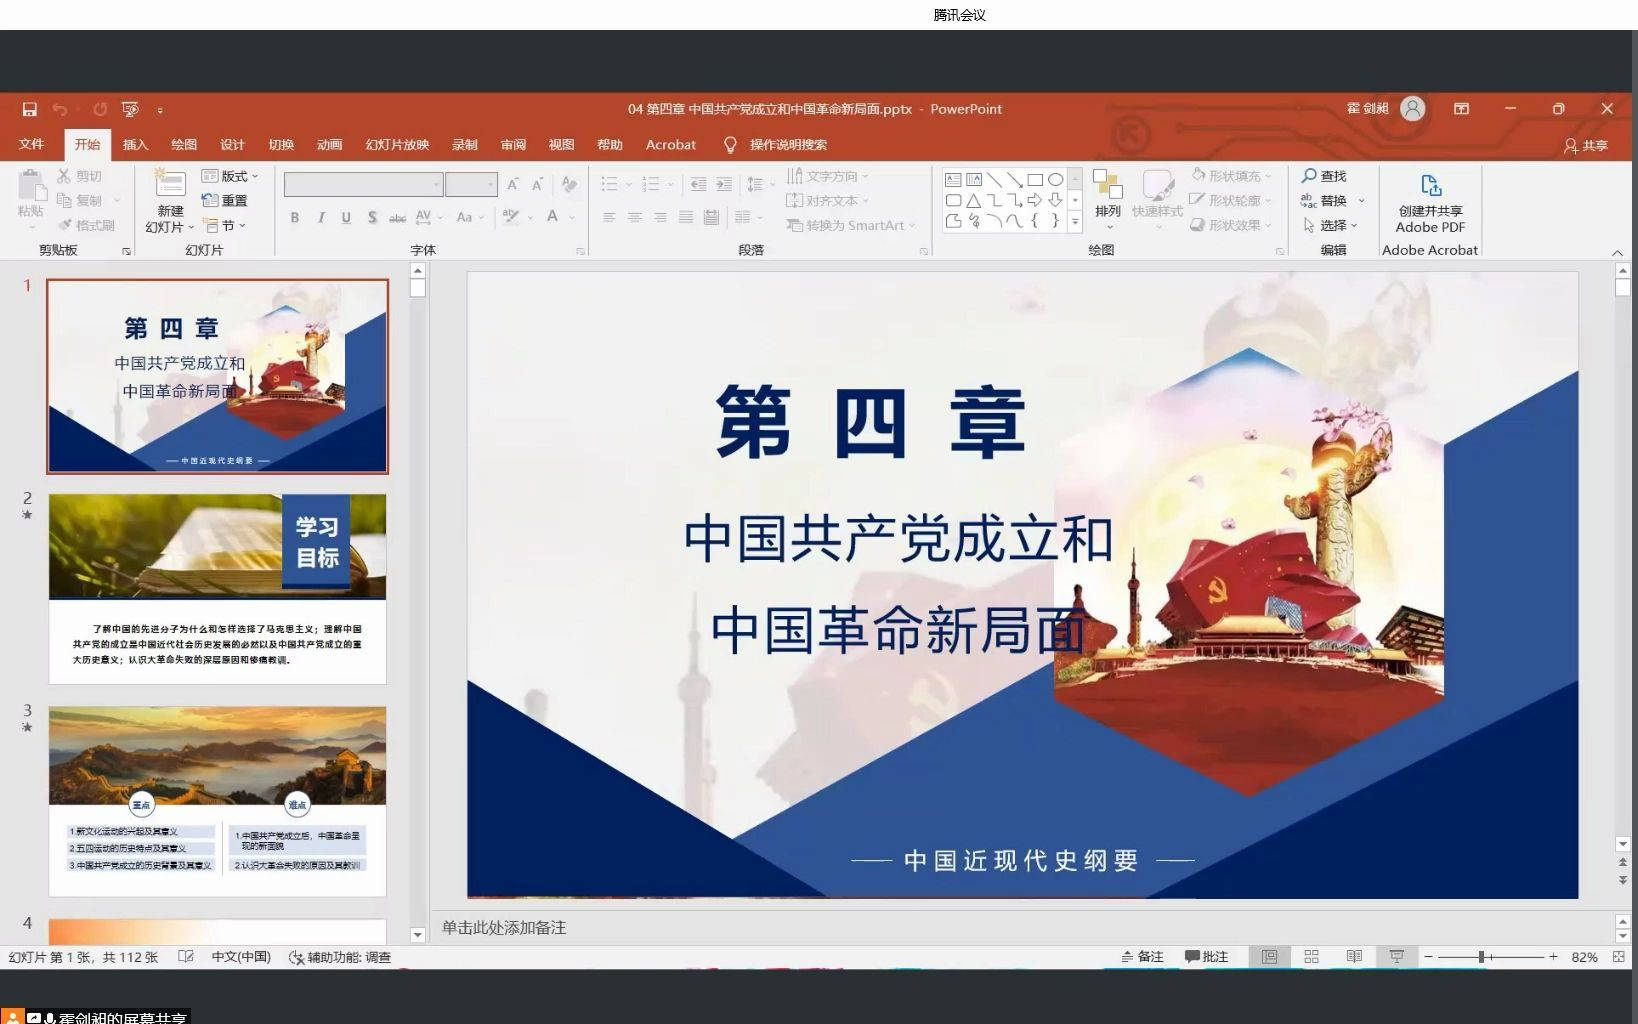Click Find in editing group
The width and height of the screenshot is (1638, 1024).
[1324, 176]
